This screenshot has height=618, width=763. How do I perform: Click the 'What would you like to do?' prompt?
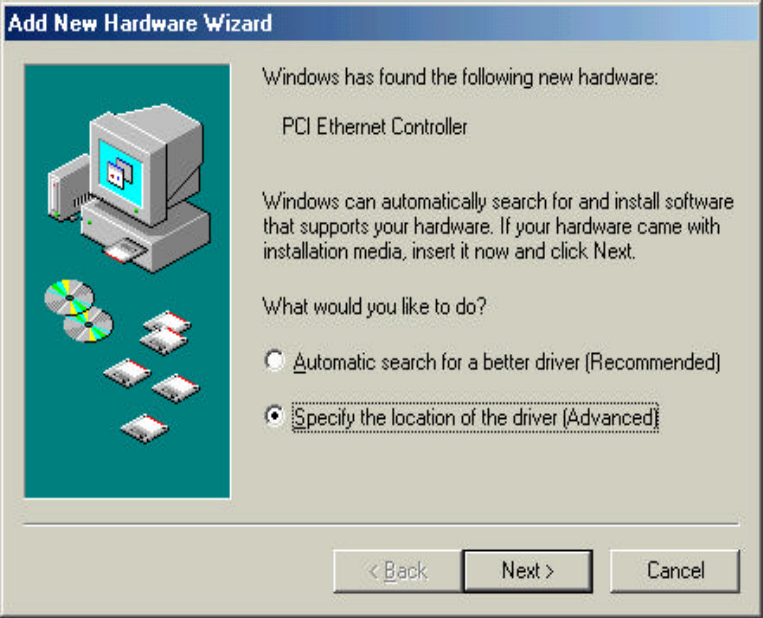coord(374,307)
